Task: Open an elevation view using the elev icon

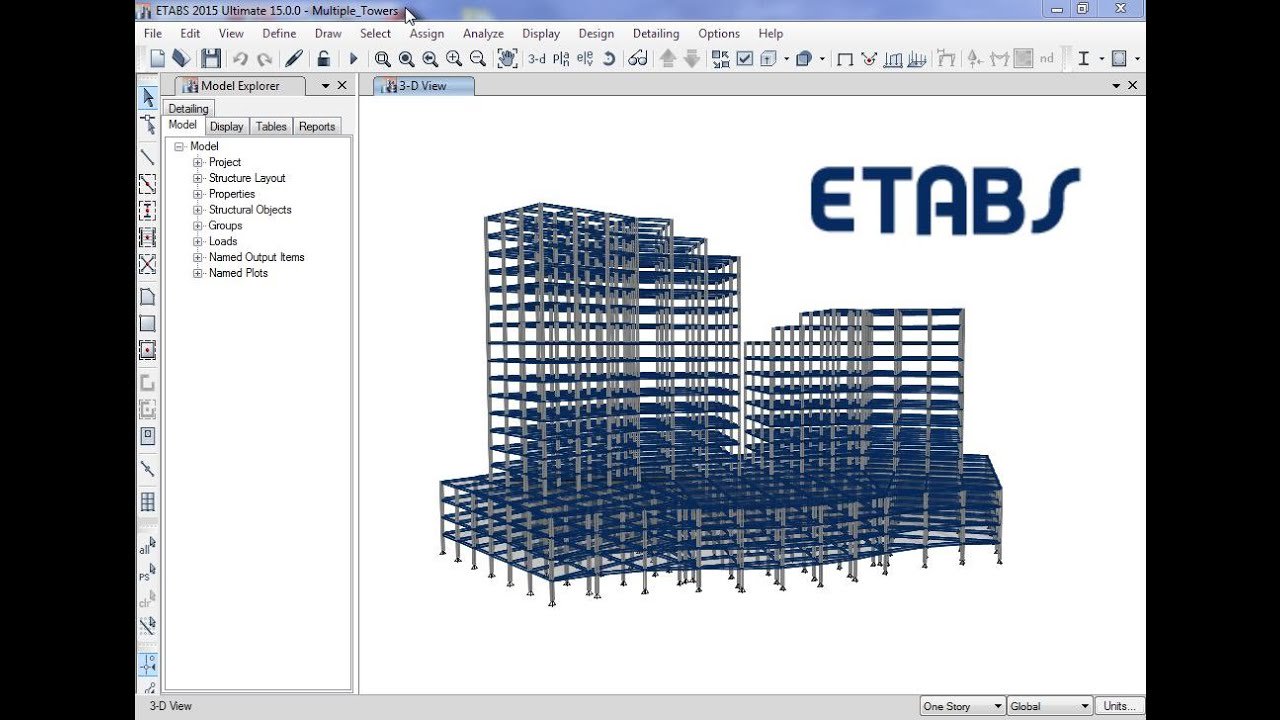Action: 584,59
